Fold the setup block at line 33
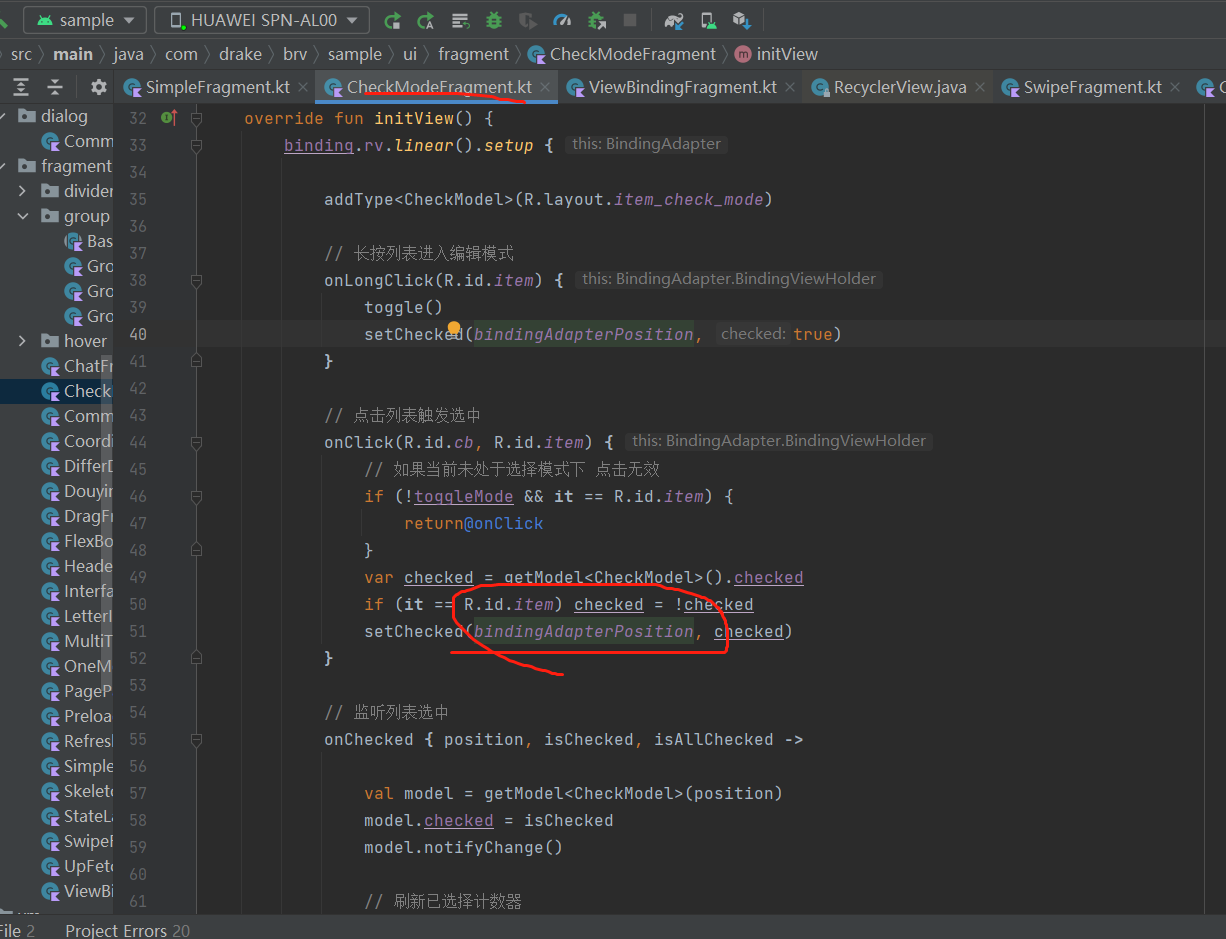Viewport: 1226px width, 939px height. coord(197,145)
